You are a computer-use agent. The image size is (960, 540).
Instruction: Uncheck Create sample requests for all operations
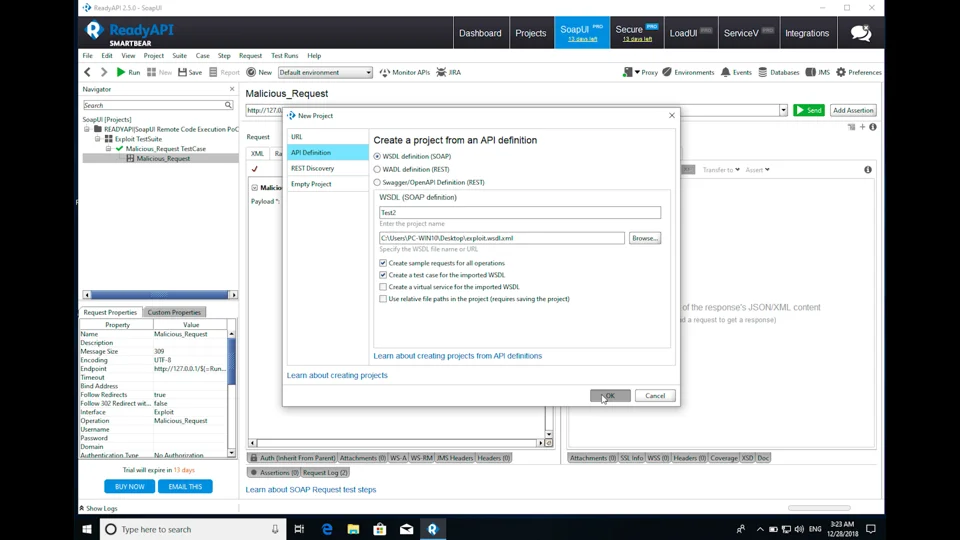pos(383,263)
